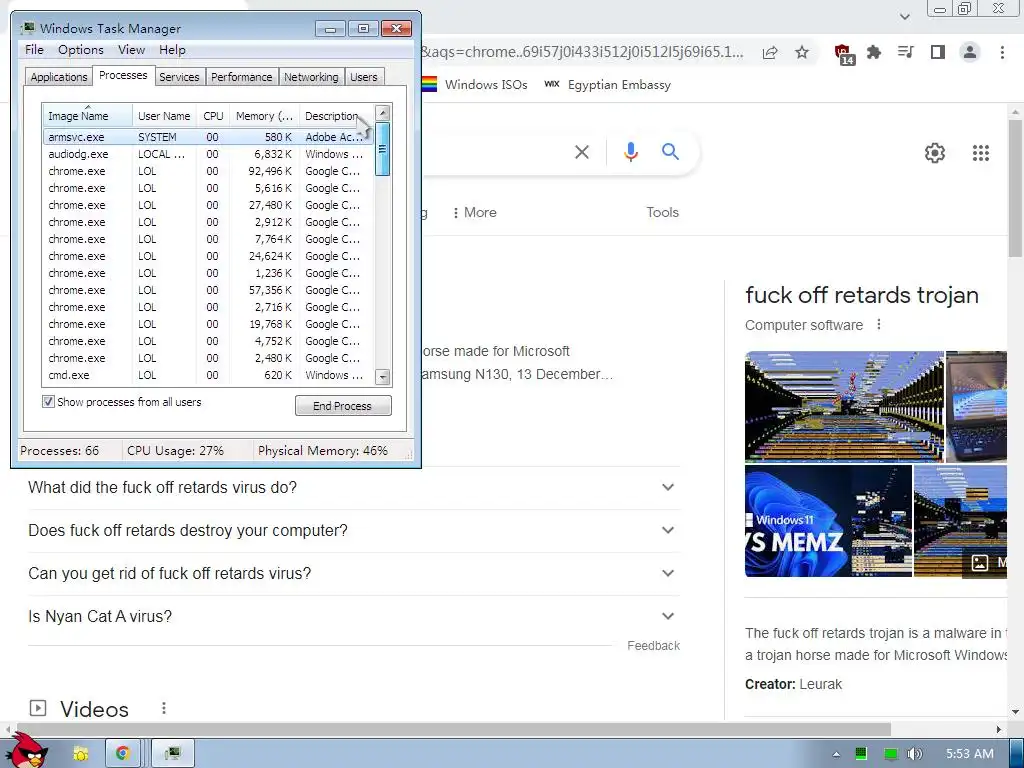Viewport: 1024px width, 768px height.
Task: Click the Angry Birds start button
Action: tap(27, 750)
